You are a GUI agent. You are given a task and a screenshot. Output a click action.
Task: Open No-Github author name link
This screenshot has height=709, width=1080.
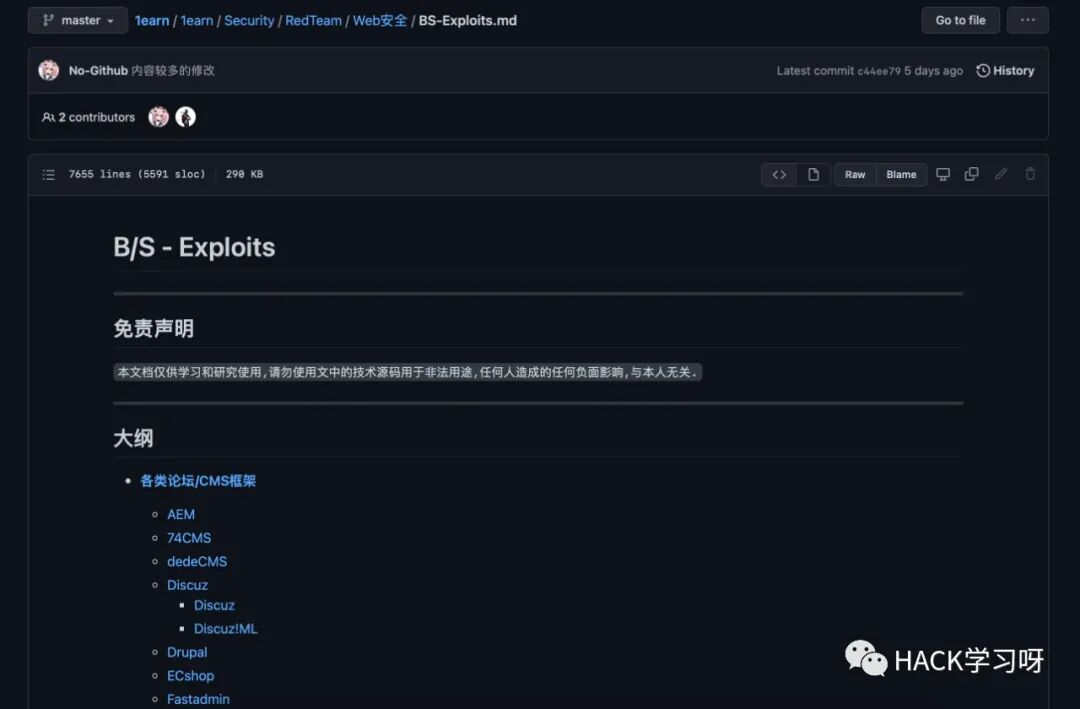coord(98,70)
